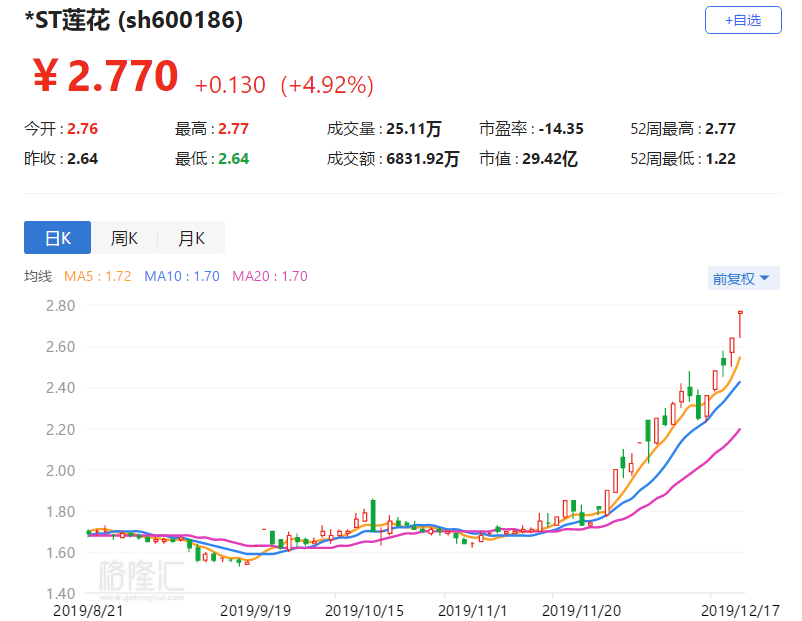Click the last candlestick near 2019/12/17
This screenshot has width=802, height=621.
coord(740,324)
